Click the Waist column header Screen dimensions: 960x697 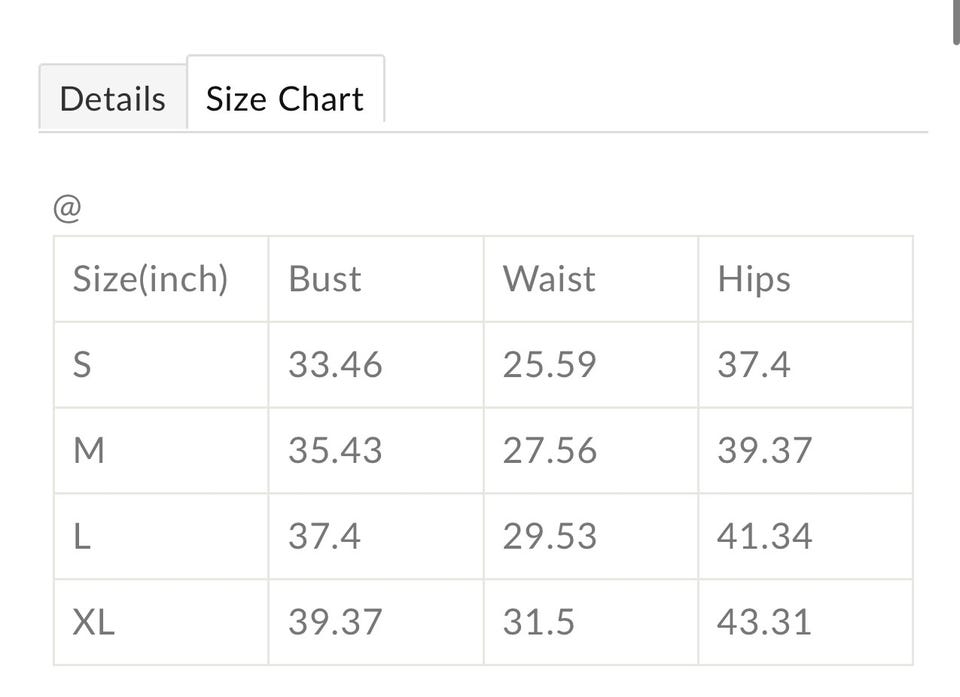[549, 279]
